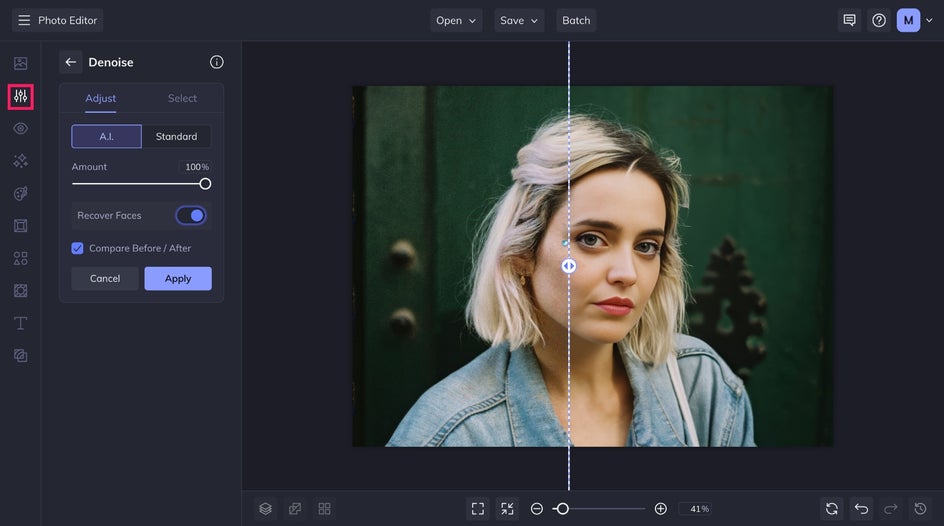Open the Layers icon in bottom bar
944x526 pixels.
[x=266, y=509]
